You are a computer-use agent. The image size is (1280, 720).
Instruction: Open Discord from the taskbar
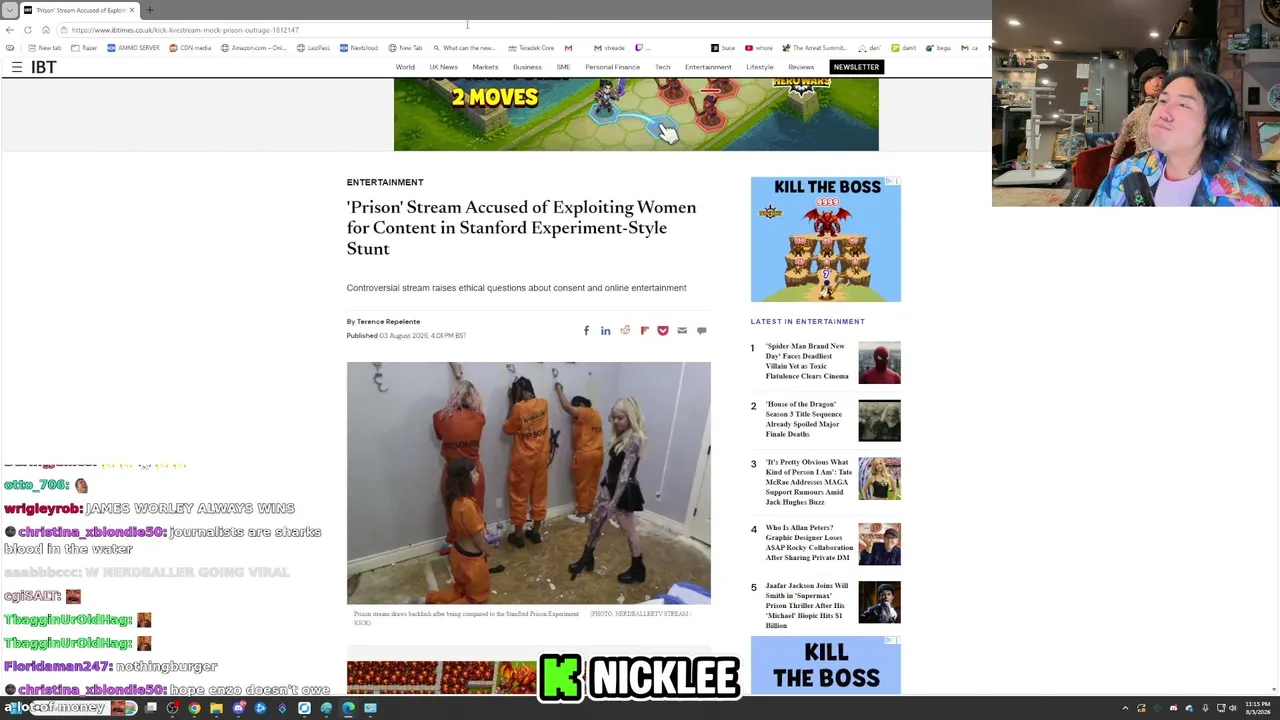238,708
